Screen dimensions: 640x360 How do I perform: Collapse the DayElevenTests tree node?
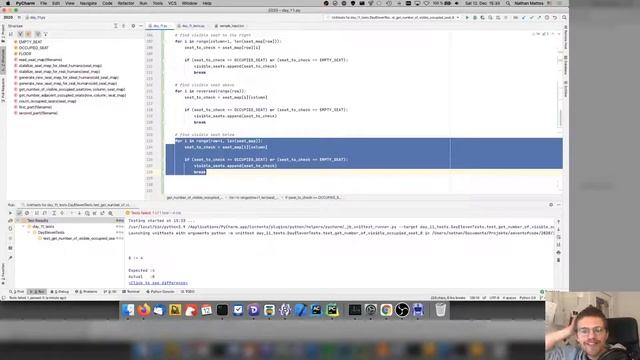tap(29, 233)
